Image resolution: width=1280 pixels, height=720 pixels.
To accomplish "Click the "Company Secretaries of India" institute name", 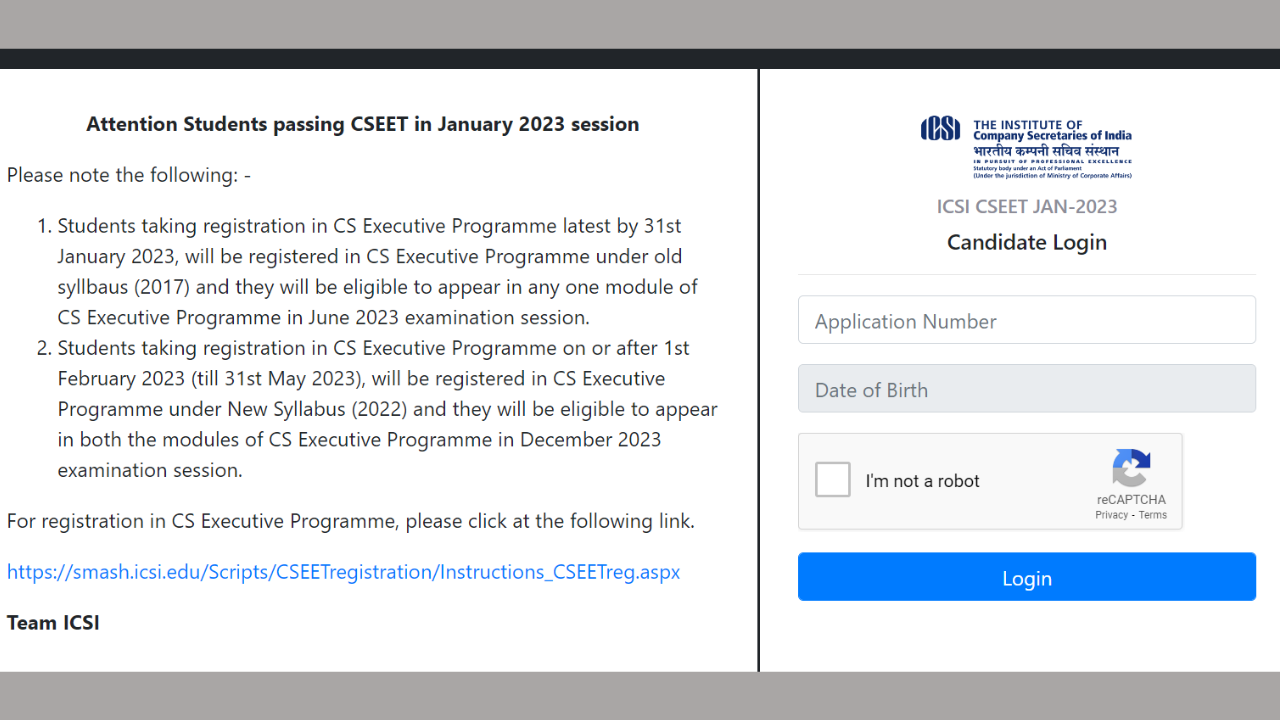I will click(x=1052, y=136).
